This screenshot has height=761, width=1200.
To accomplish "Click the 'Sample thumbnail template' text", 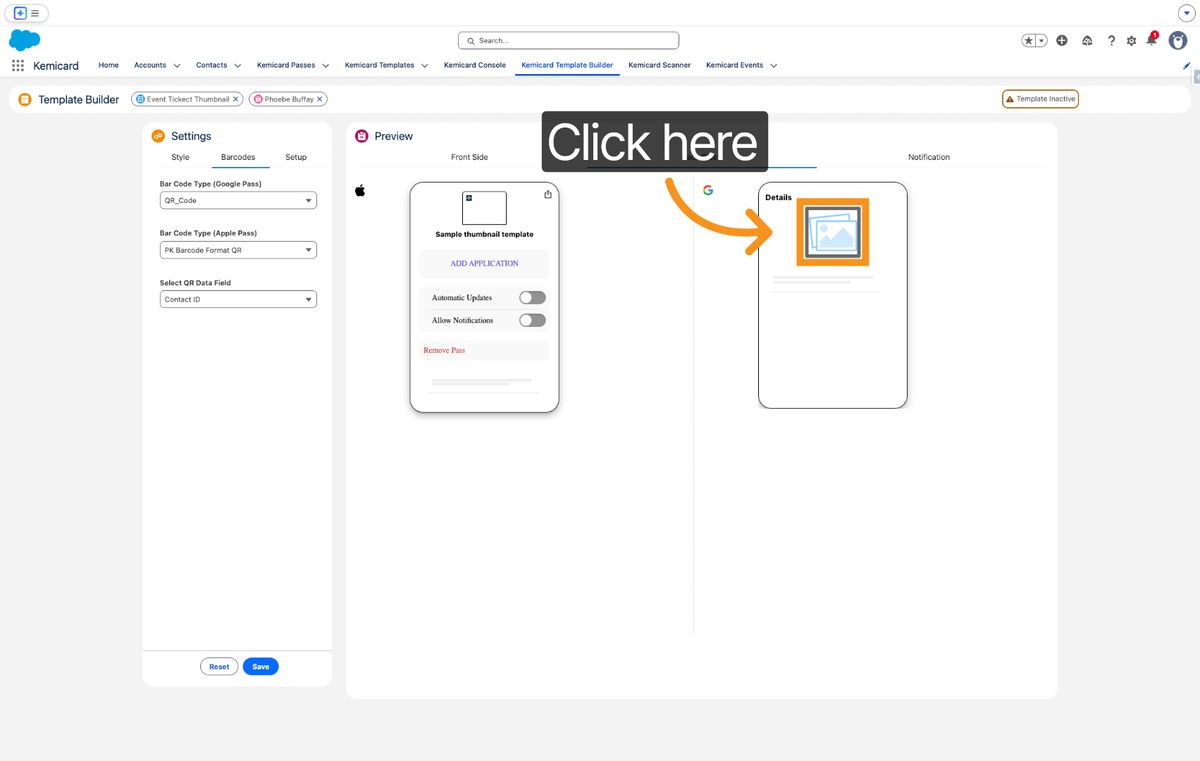I will pos(484,234).
